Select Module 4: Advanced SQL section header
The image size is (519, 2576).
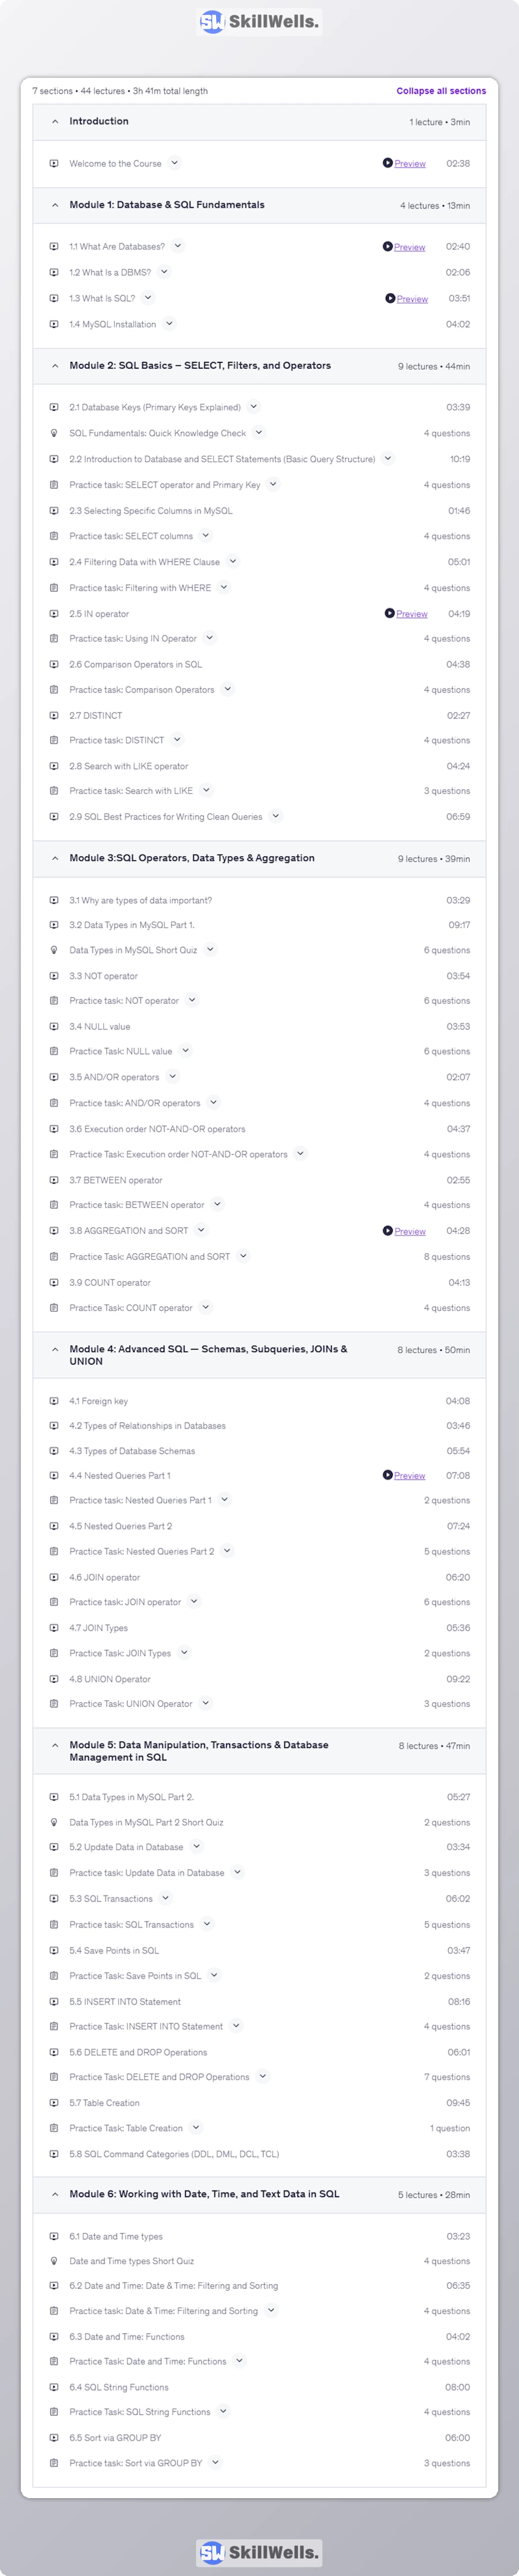point(208,1355)
